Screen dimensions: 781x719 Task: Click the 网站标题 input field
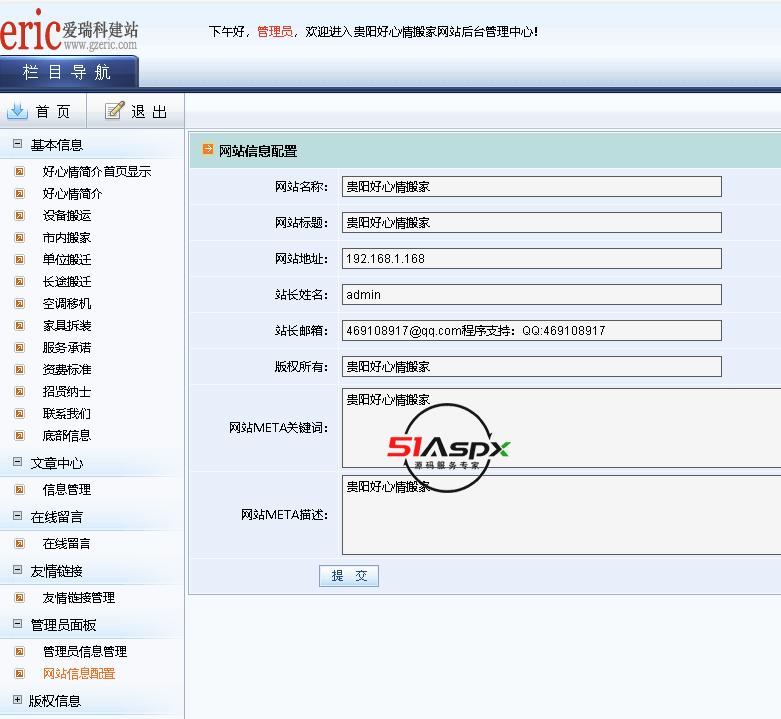[531, 223]
